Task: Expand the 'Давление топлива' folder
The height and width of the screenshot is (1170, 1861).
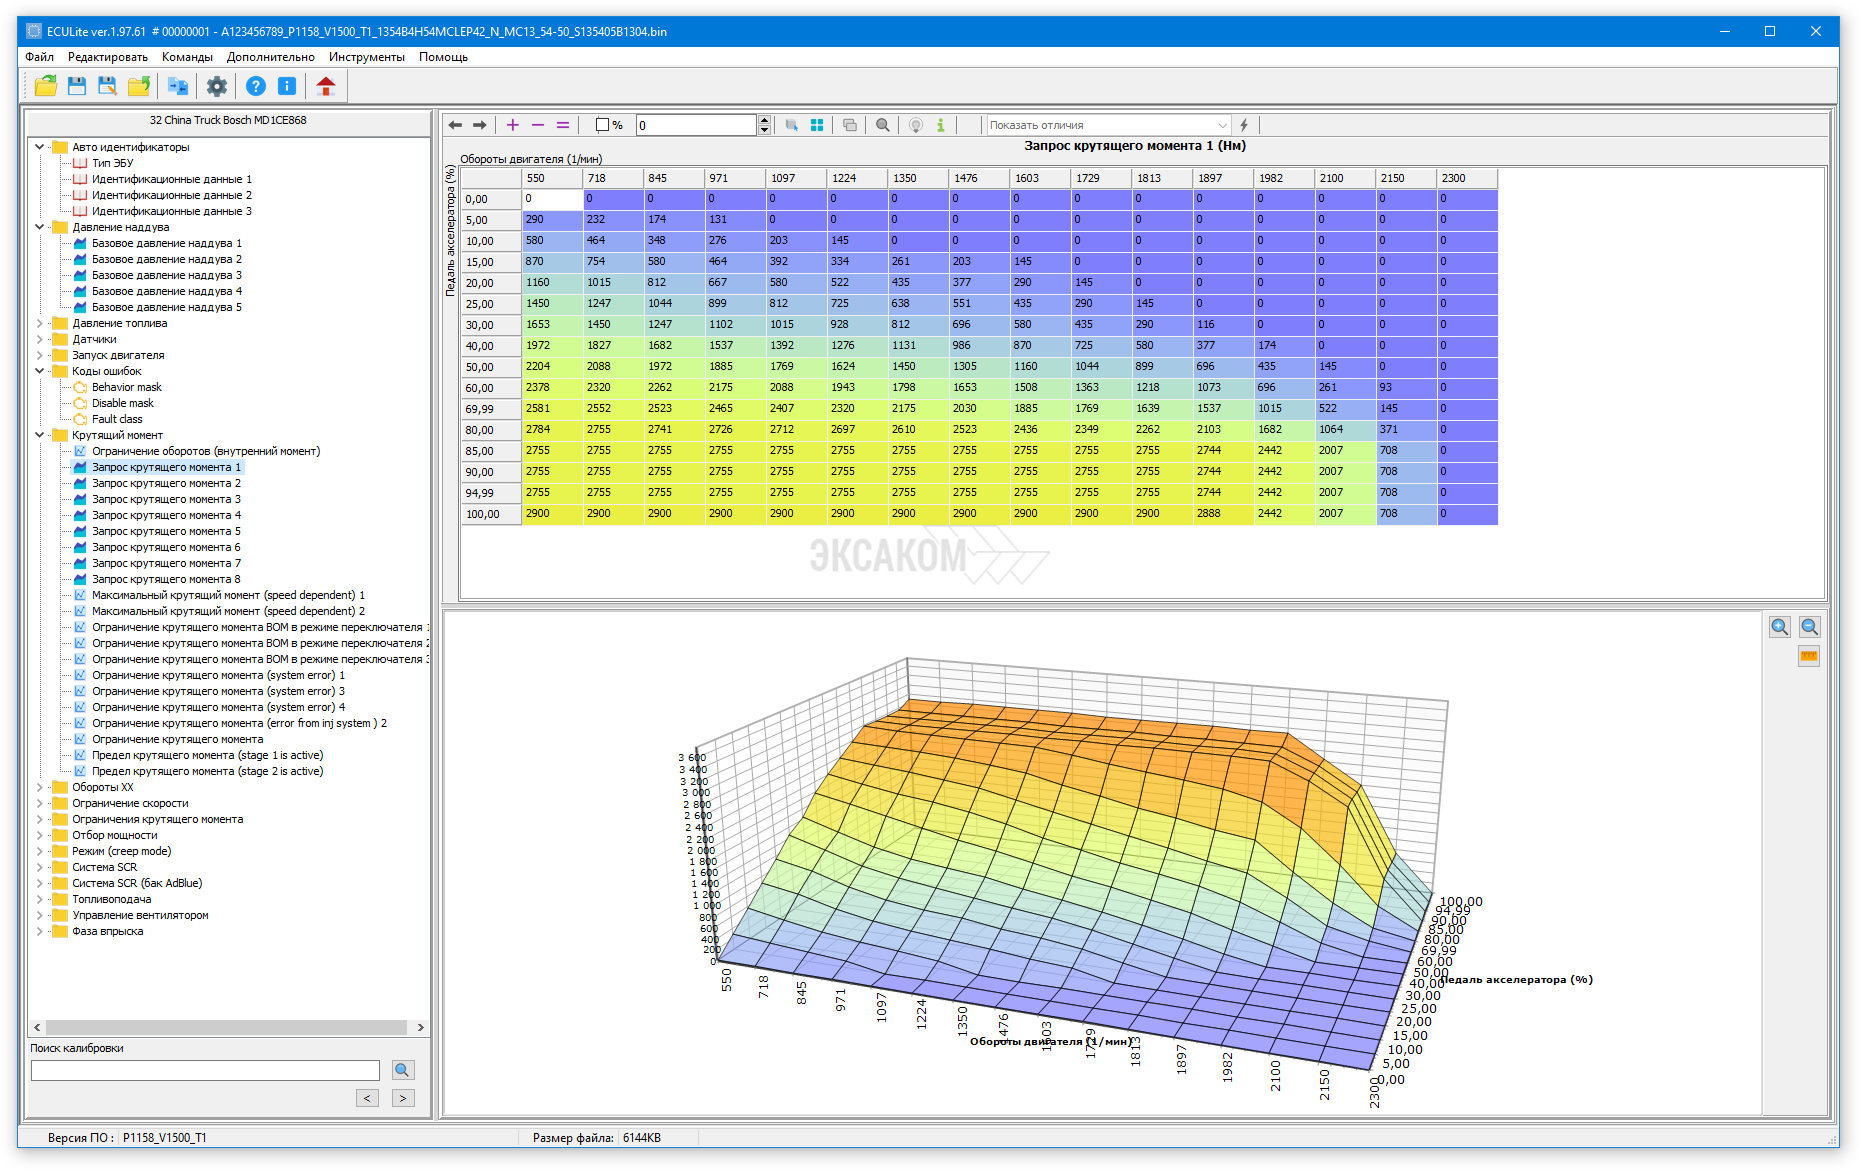Action: (40, 323)
